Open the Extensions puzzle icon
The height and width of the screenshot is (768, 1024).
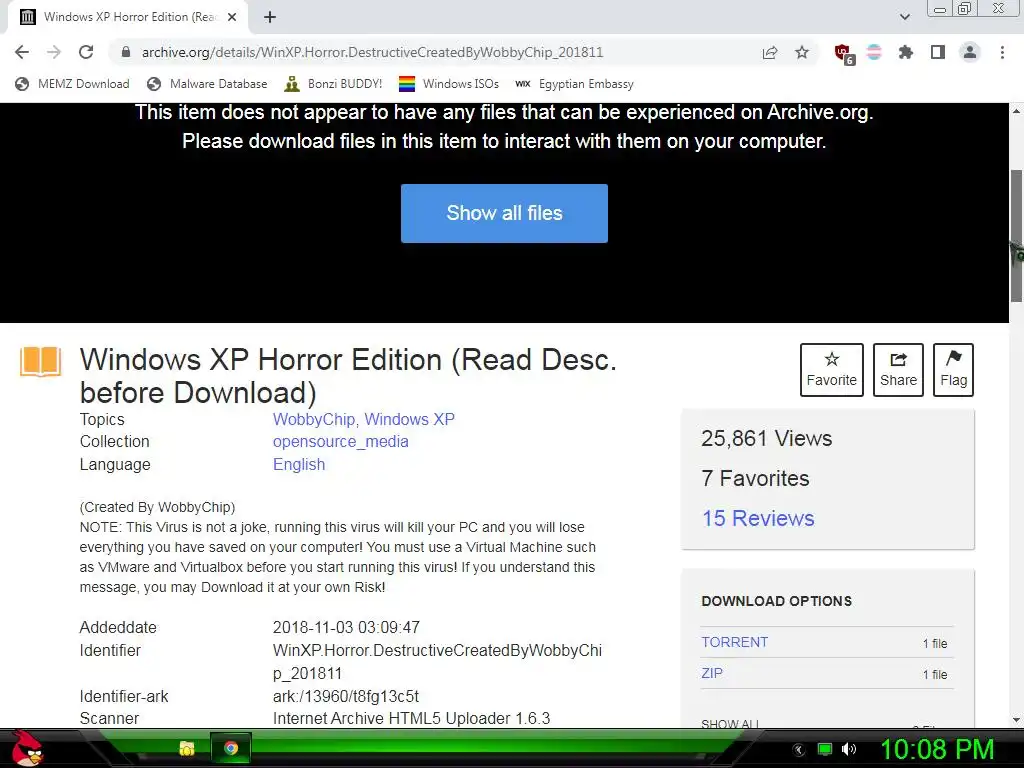coord(905,52)
